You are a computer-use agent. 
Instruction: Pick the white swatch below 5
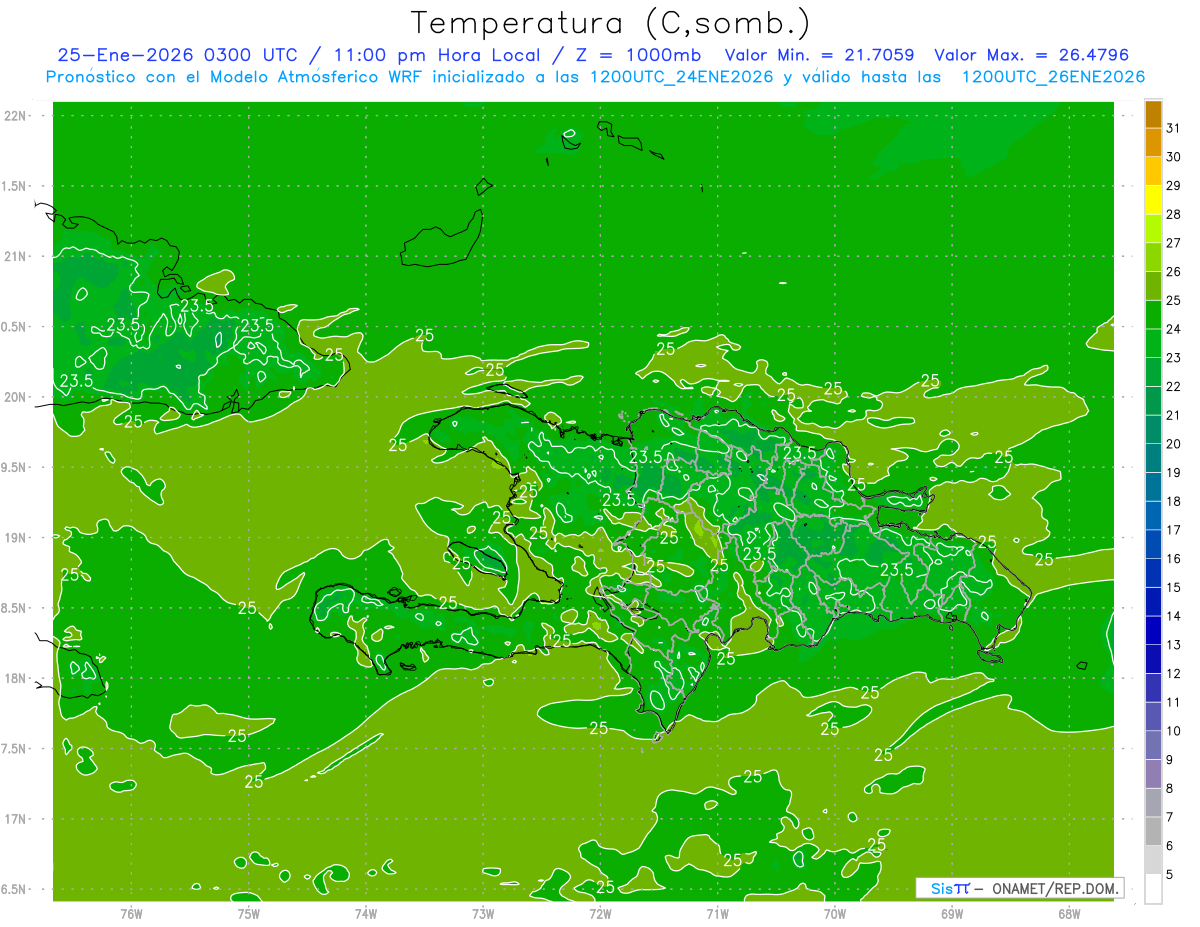point(1153,889)
